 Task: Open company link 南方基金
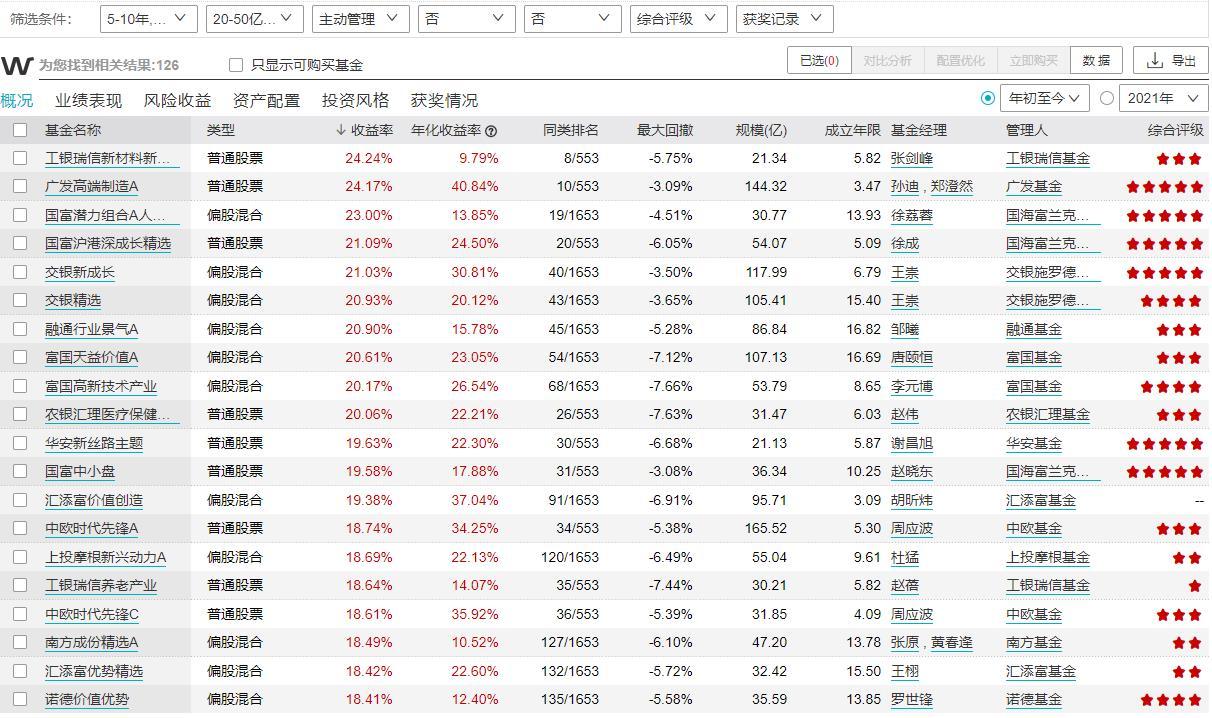[1034, 642]
